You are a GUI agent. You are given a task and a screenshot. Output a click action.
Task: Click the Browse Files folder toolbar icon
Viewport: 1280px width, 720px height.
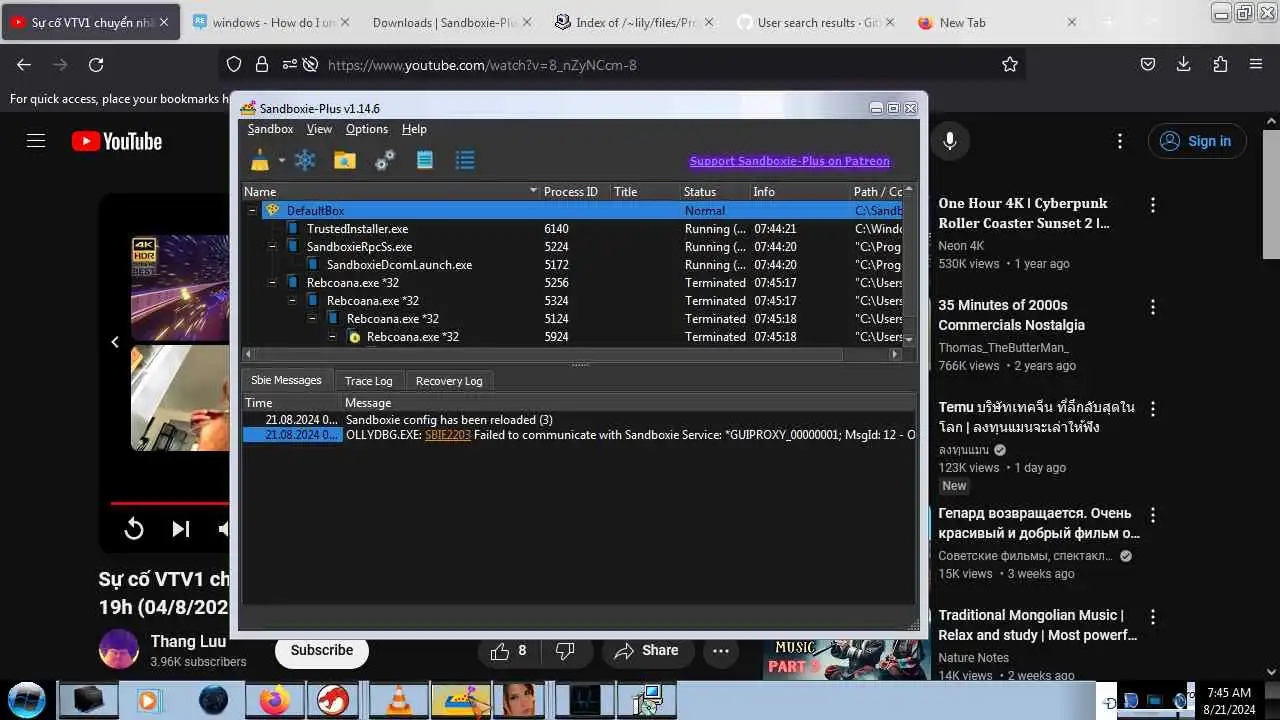click(345, 160)
